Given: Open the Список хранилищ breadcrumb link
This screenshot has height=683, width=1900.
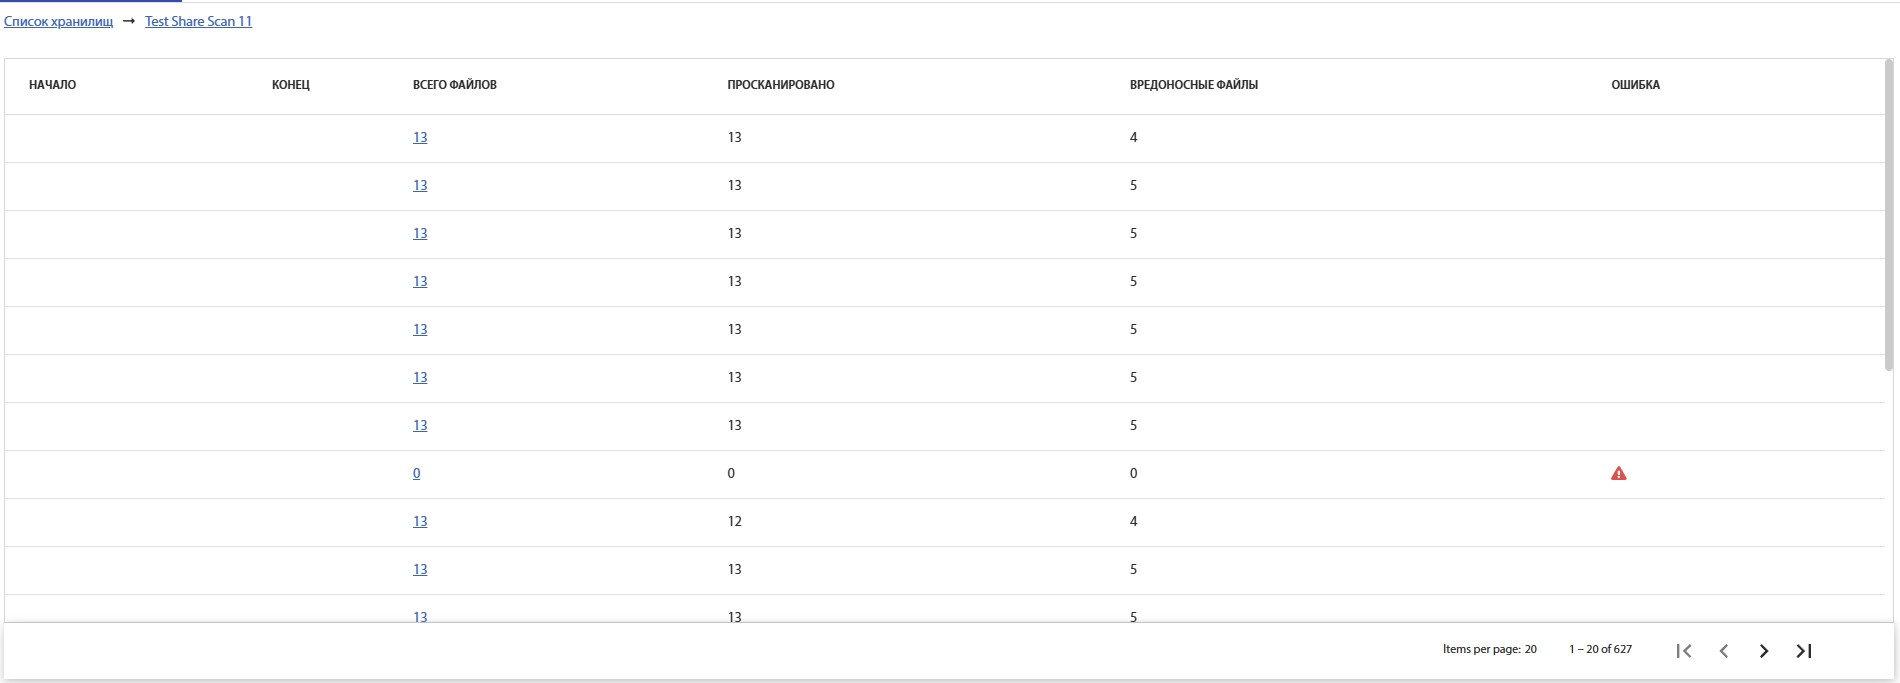Looking at the screenshot, I should pos(58,21).
